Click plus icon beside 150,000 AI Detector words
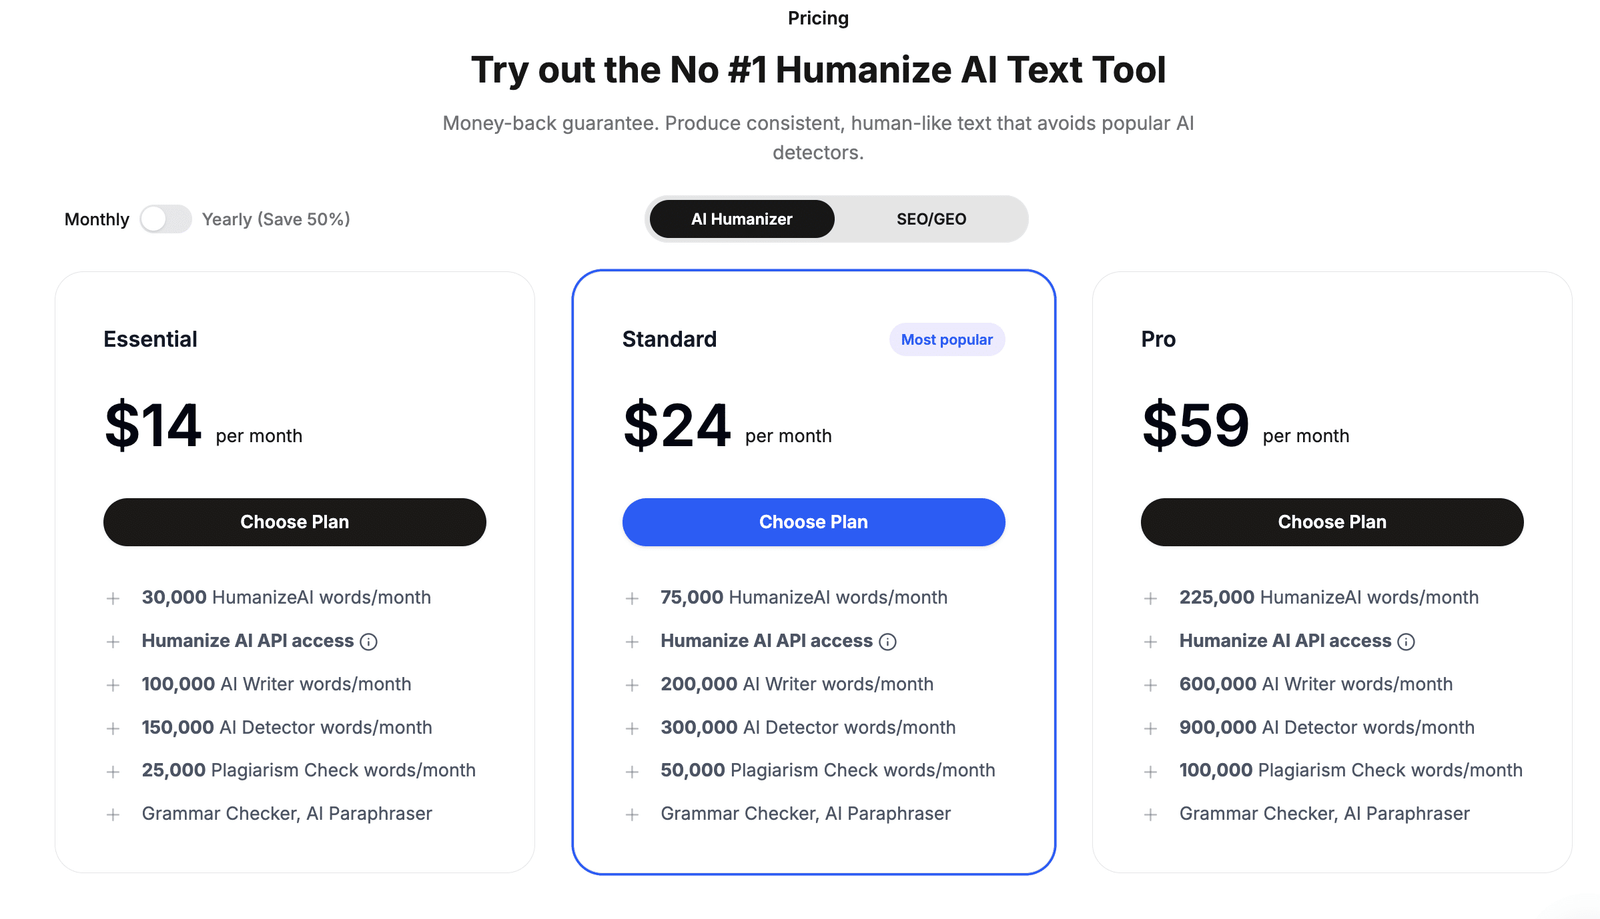 (113, 727)
